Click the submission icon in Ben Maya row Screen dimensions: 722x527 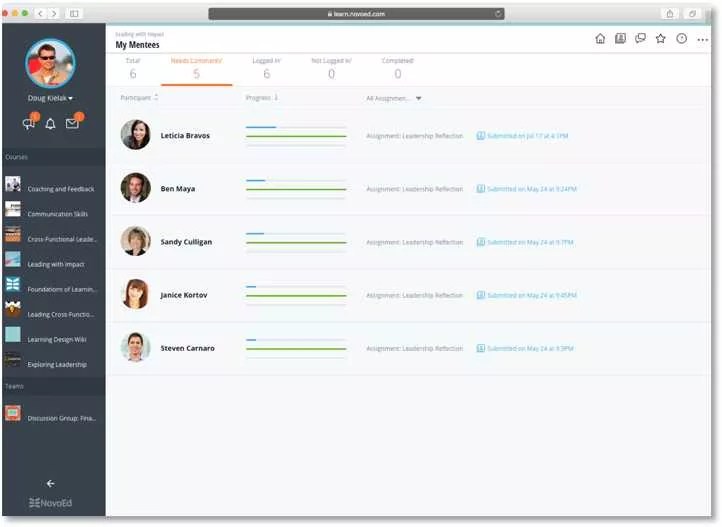point(480,189)
